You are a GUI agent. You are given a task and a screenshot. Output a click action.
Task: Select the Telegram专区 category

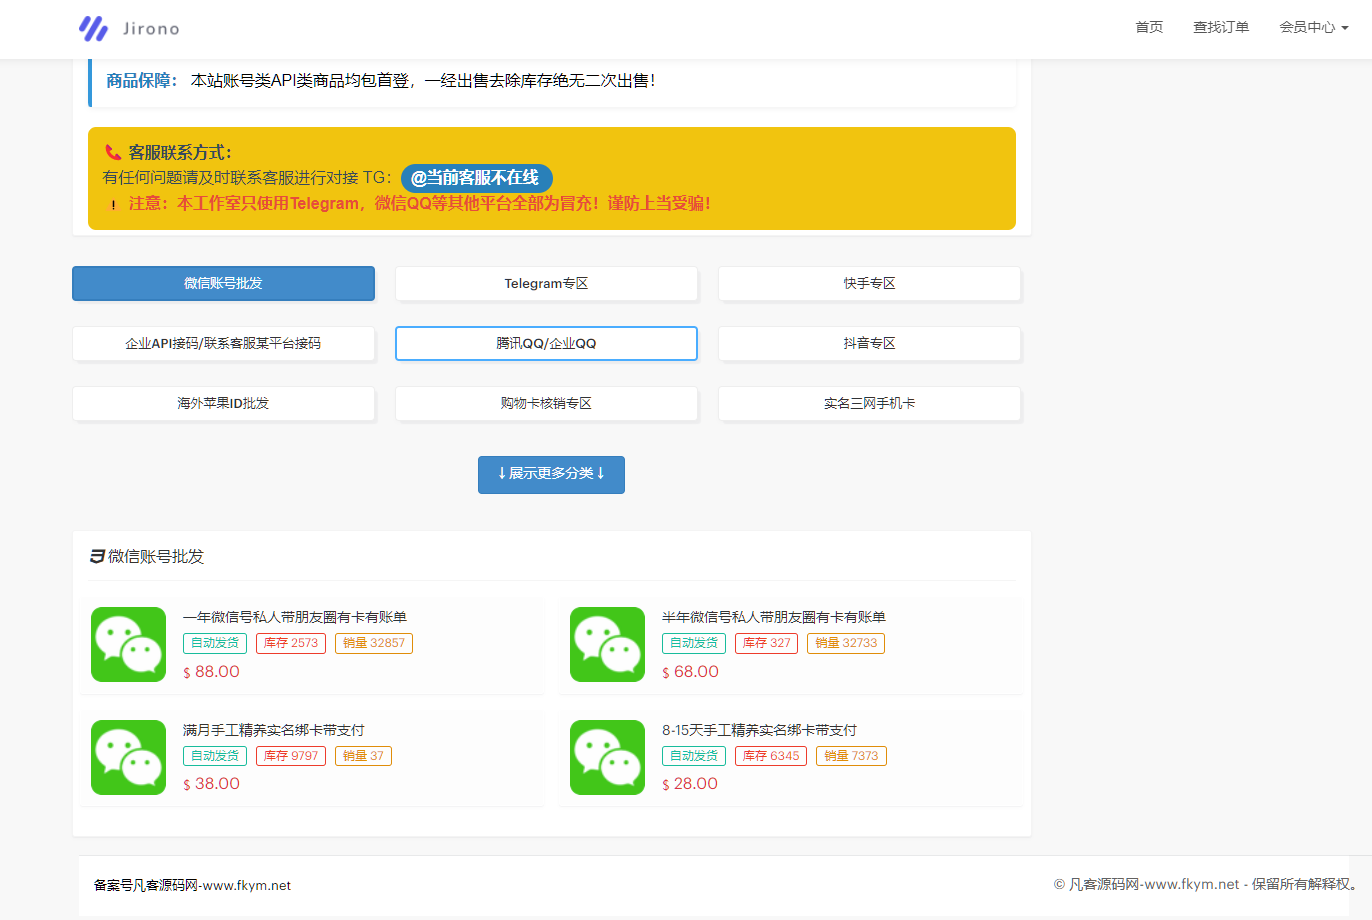click(x=546, y=283)
